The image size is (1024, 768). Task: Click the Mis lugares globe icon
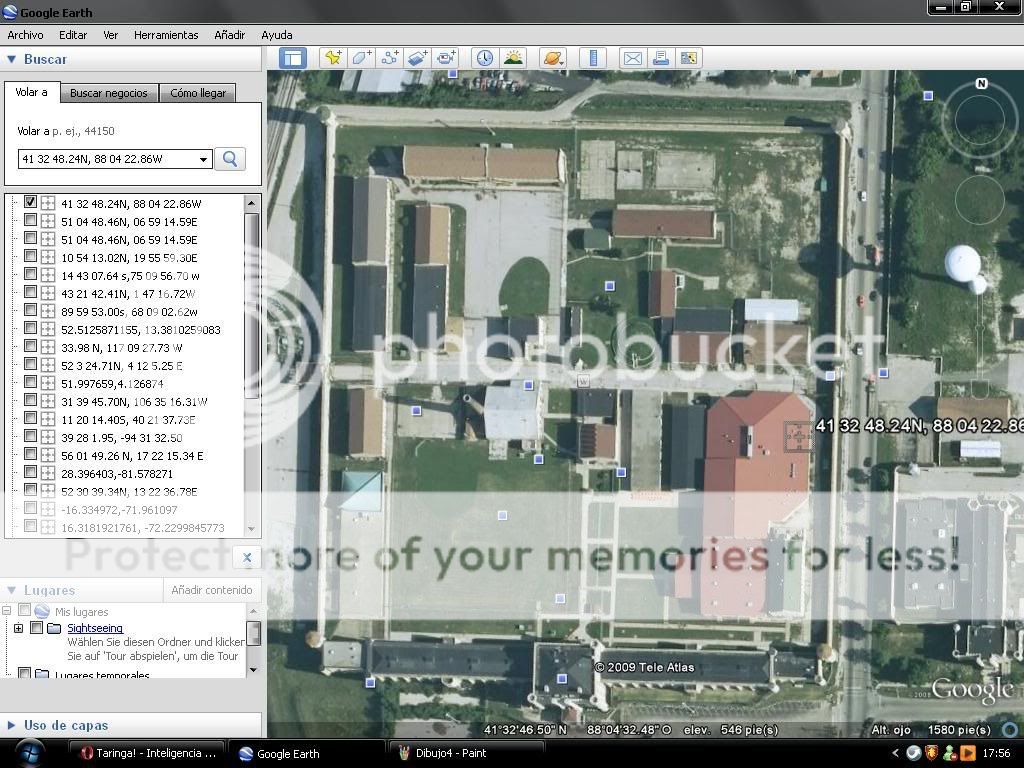click(x=42, y=611)
